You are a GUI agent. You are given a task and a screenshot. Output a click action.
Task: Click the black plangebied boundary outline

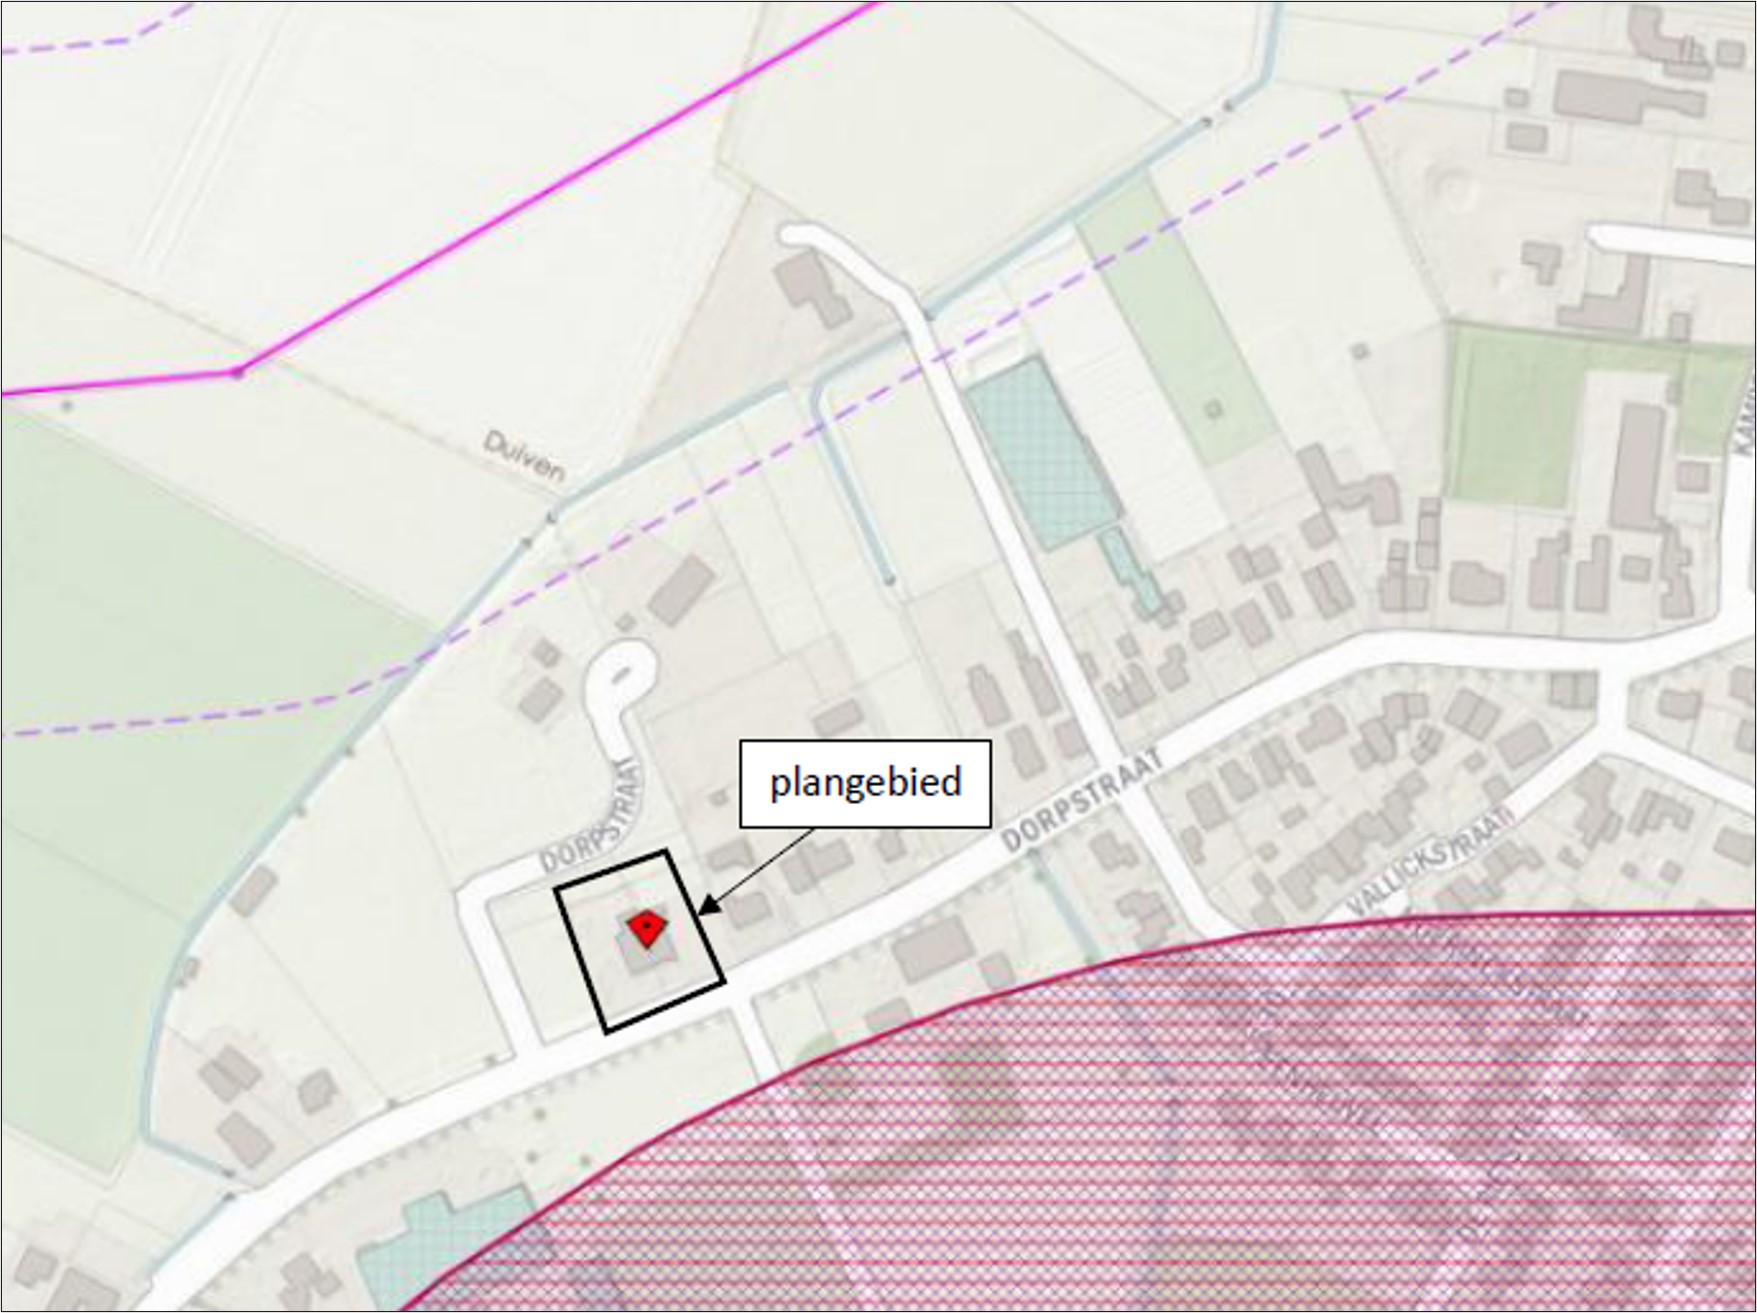pyautogui.click(x=640, y=941)
